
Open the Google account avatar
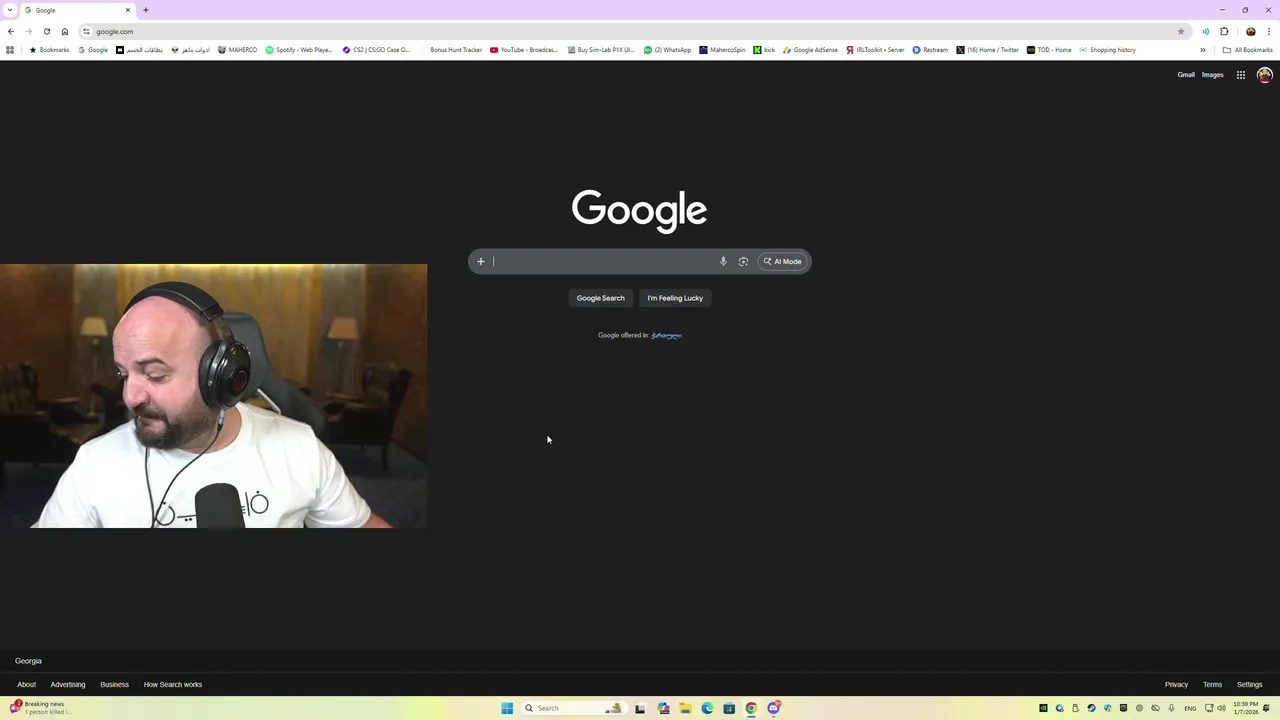click(x=1265, y=75)
